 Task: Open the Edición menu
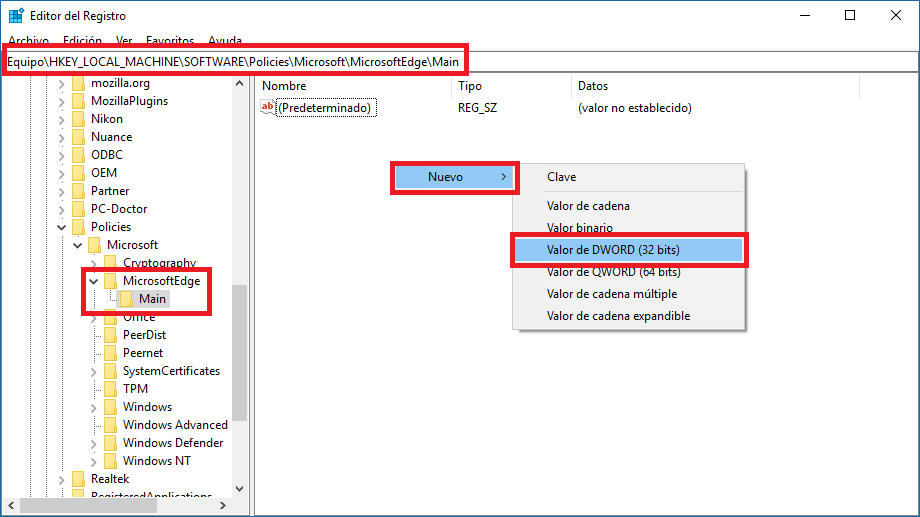click(x=82, y=40)
